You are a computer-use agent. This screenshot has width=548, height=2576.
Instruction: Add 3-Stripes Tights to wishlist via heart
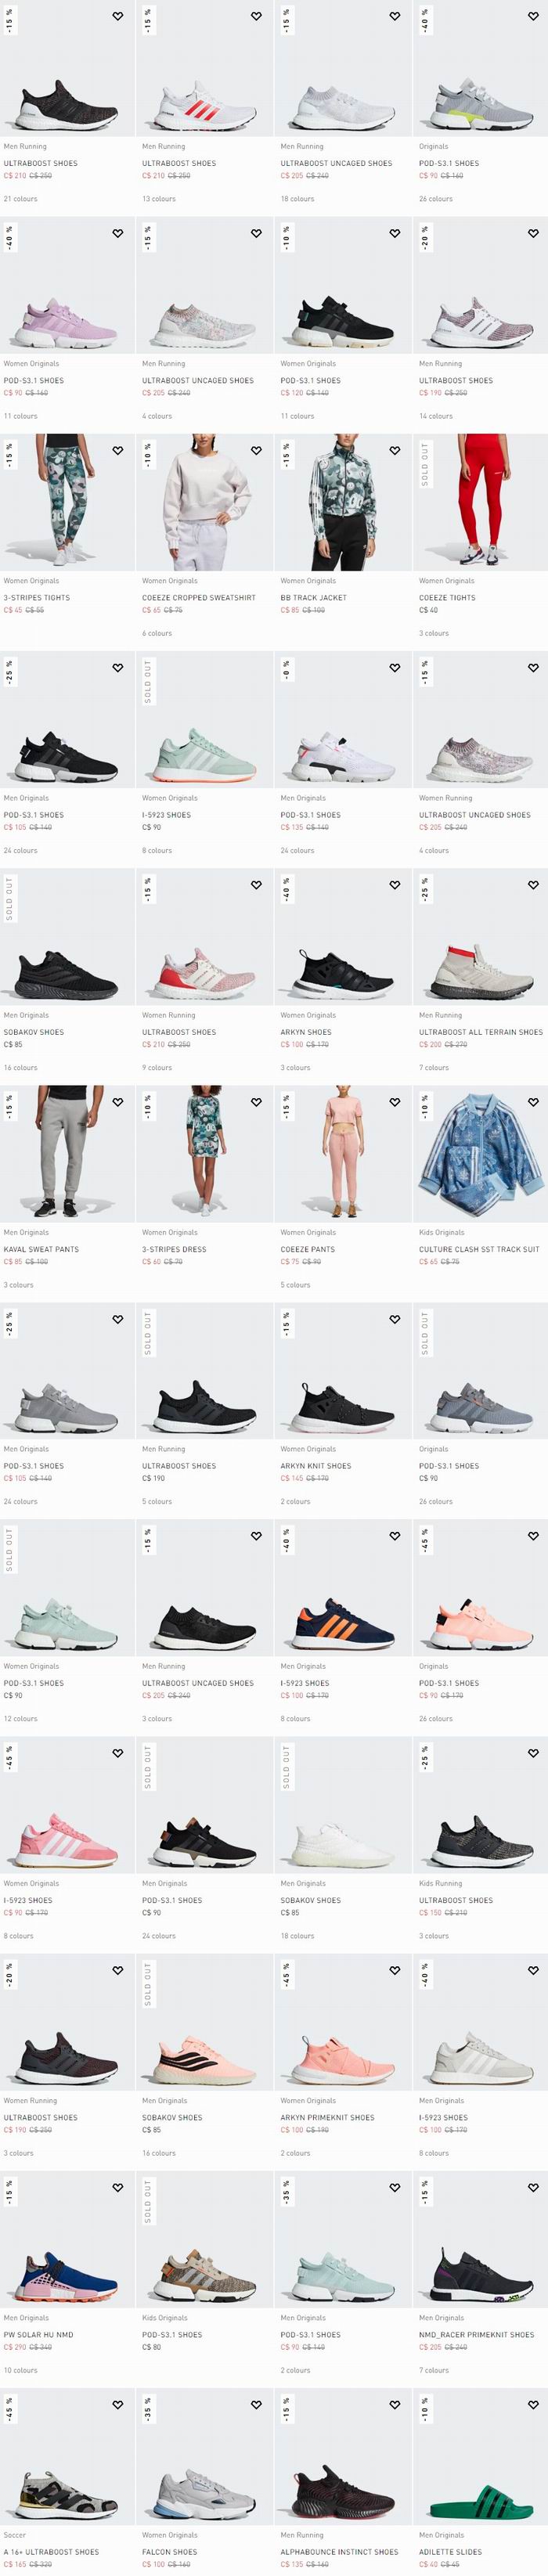[x=117, y=450]
